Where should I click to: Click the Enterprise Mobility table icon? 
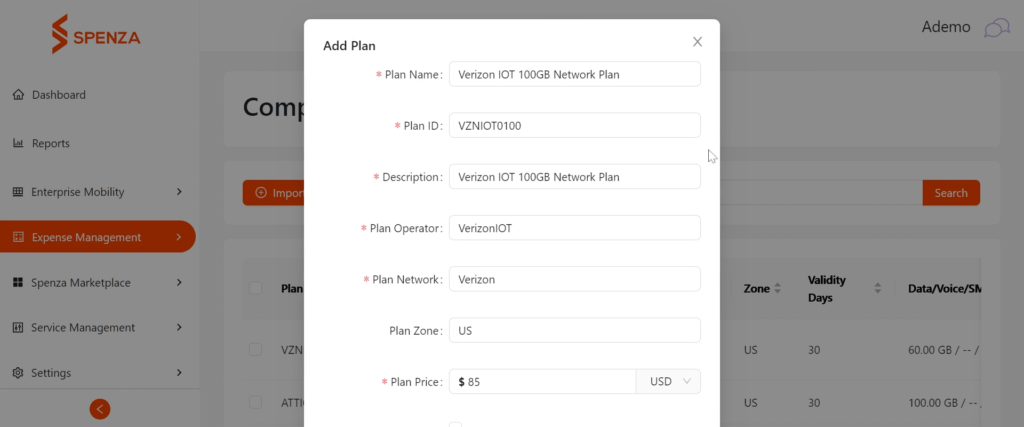pyautogui.click(x=18, y=192)
